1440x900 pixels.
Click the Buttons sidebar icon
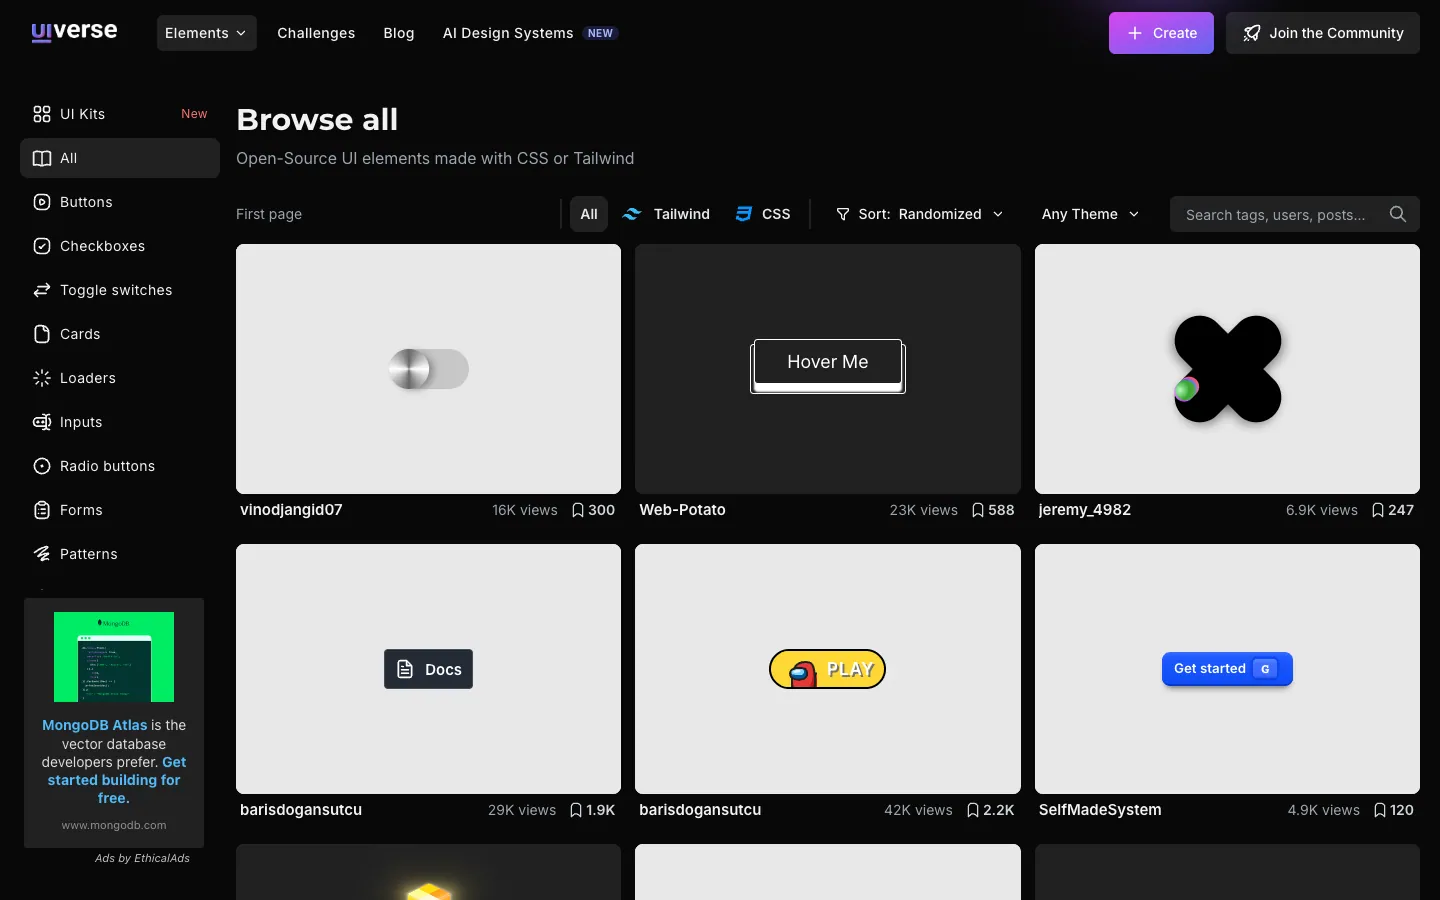(x=42, y=202)
